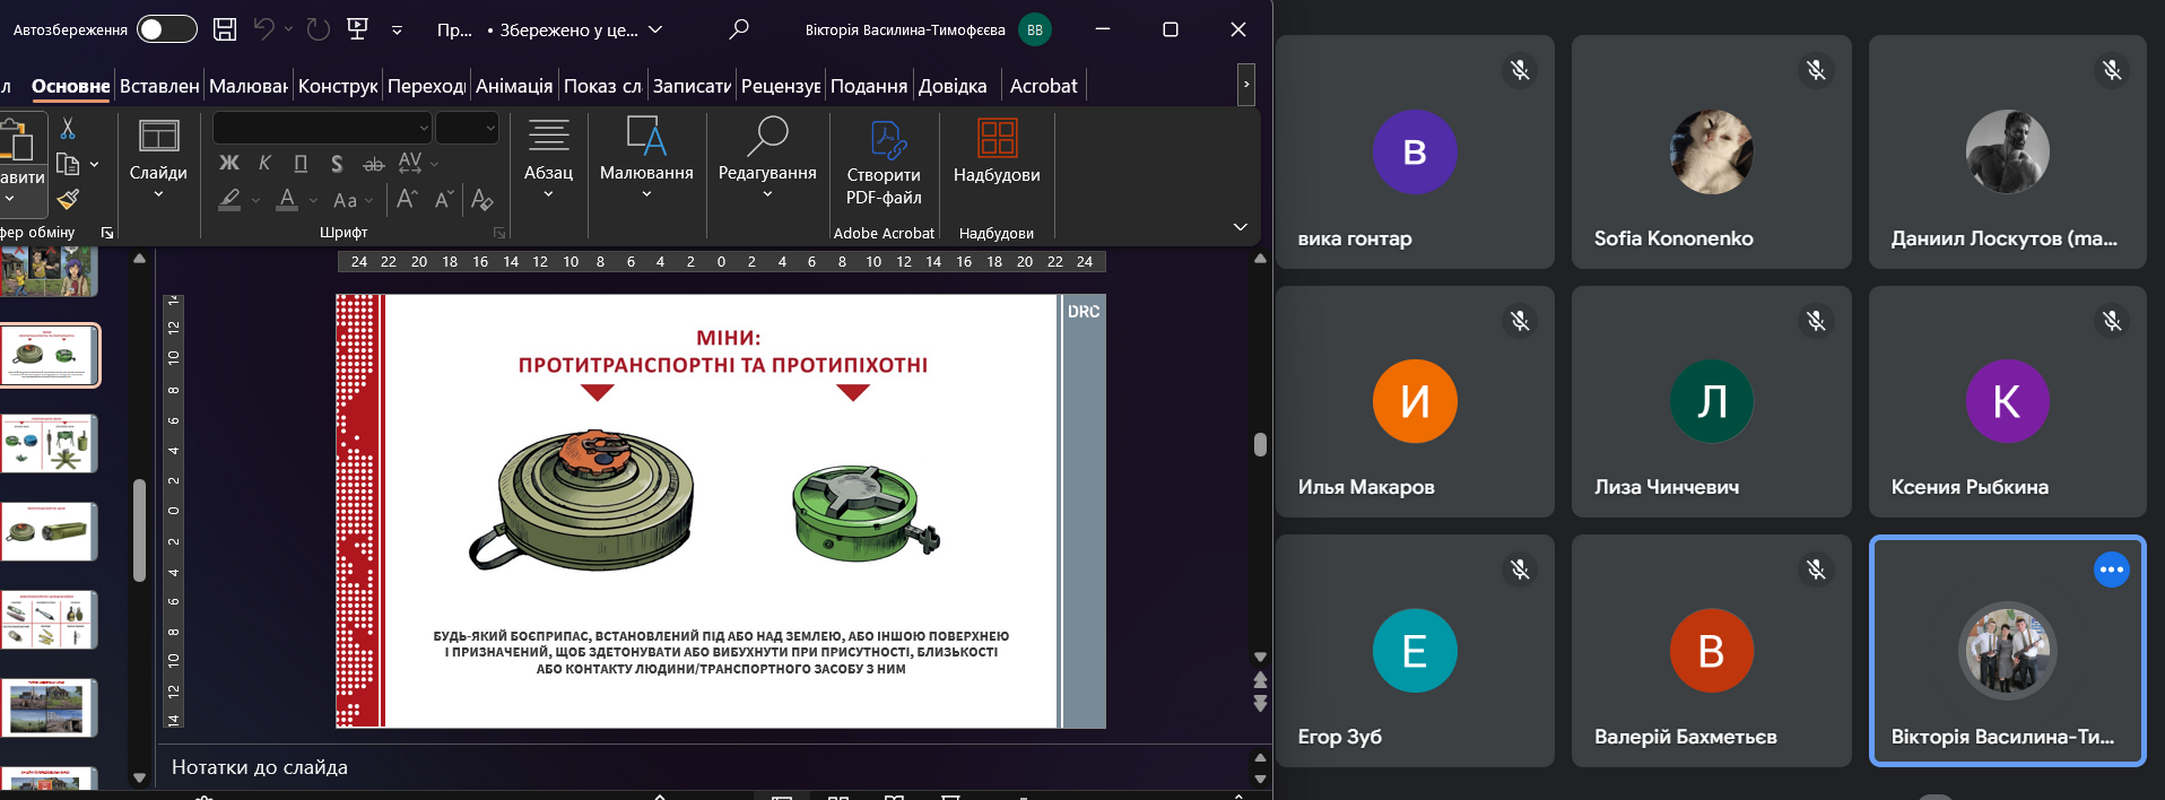Viewport: 2165px width, 800px height.
Task: Click the Cut scissors icon
Action: (x=68, y=129)
